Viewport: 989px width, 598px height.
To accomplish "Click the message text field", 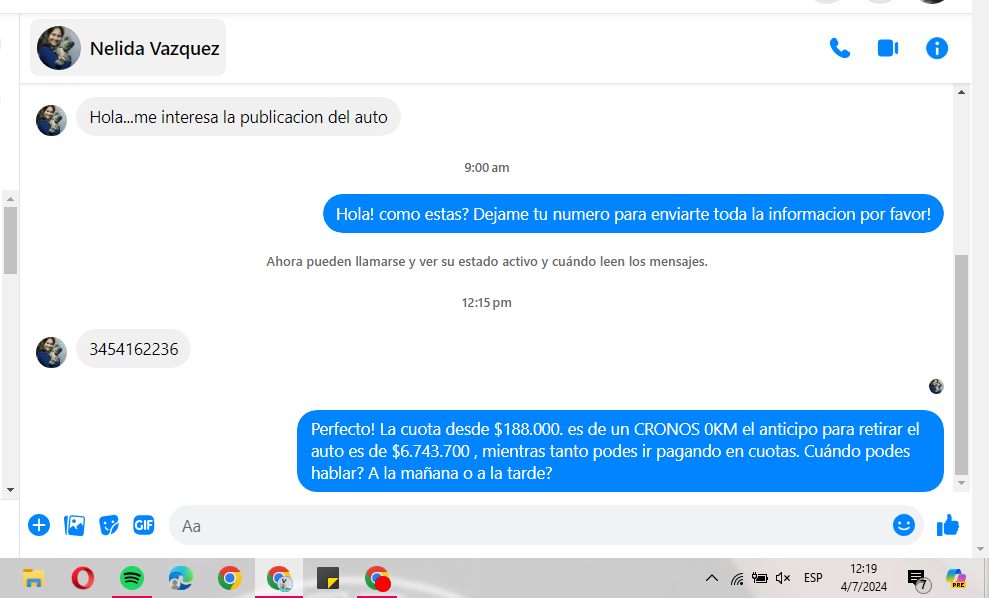I will click(x=530, y=525).
